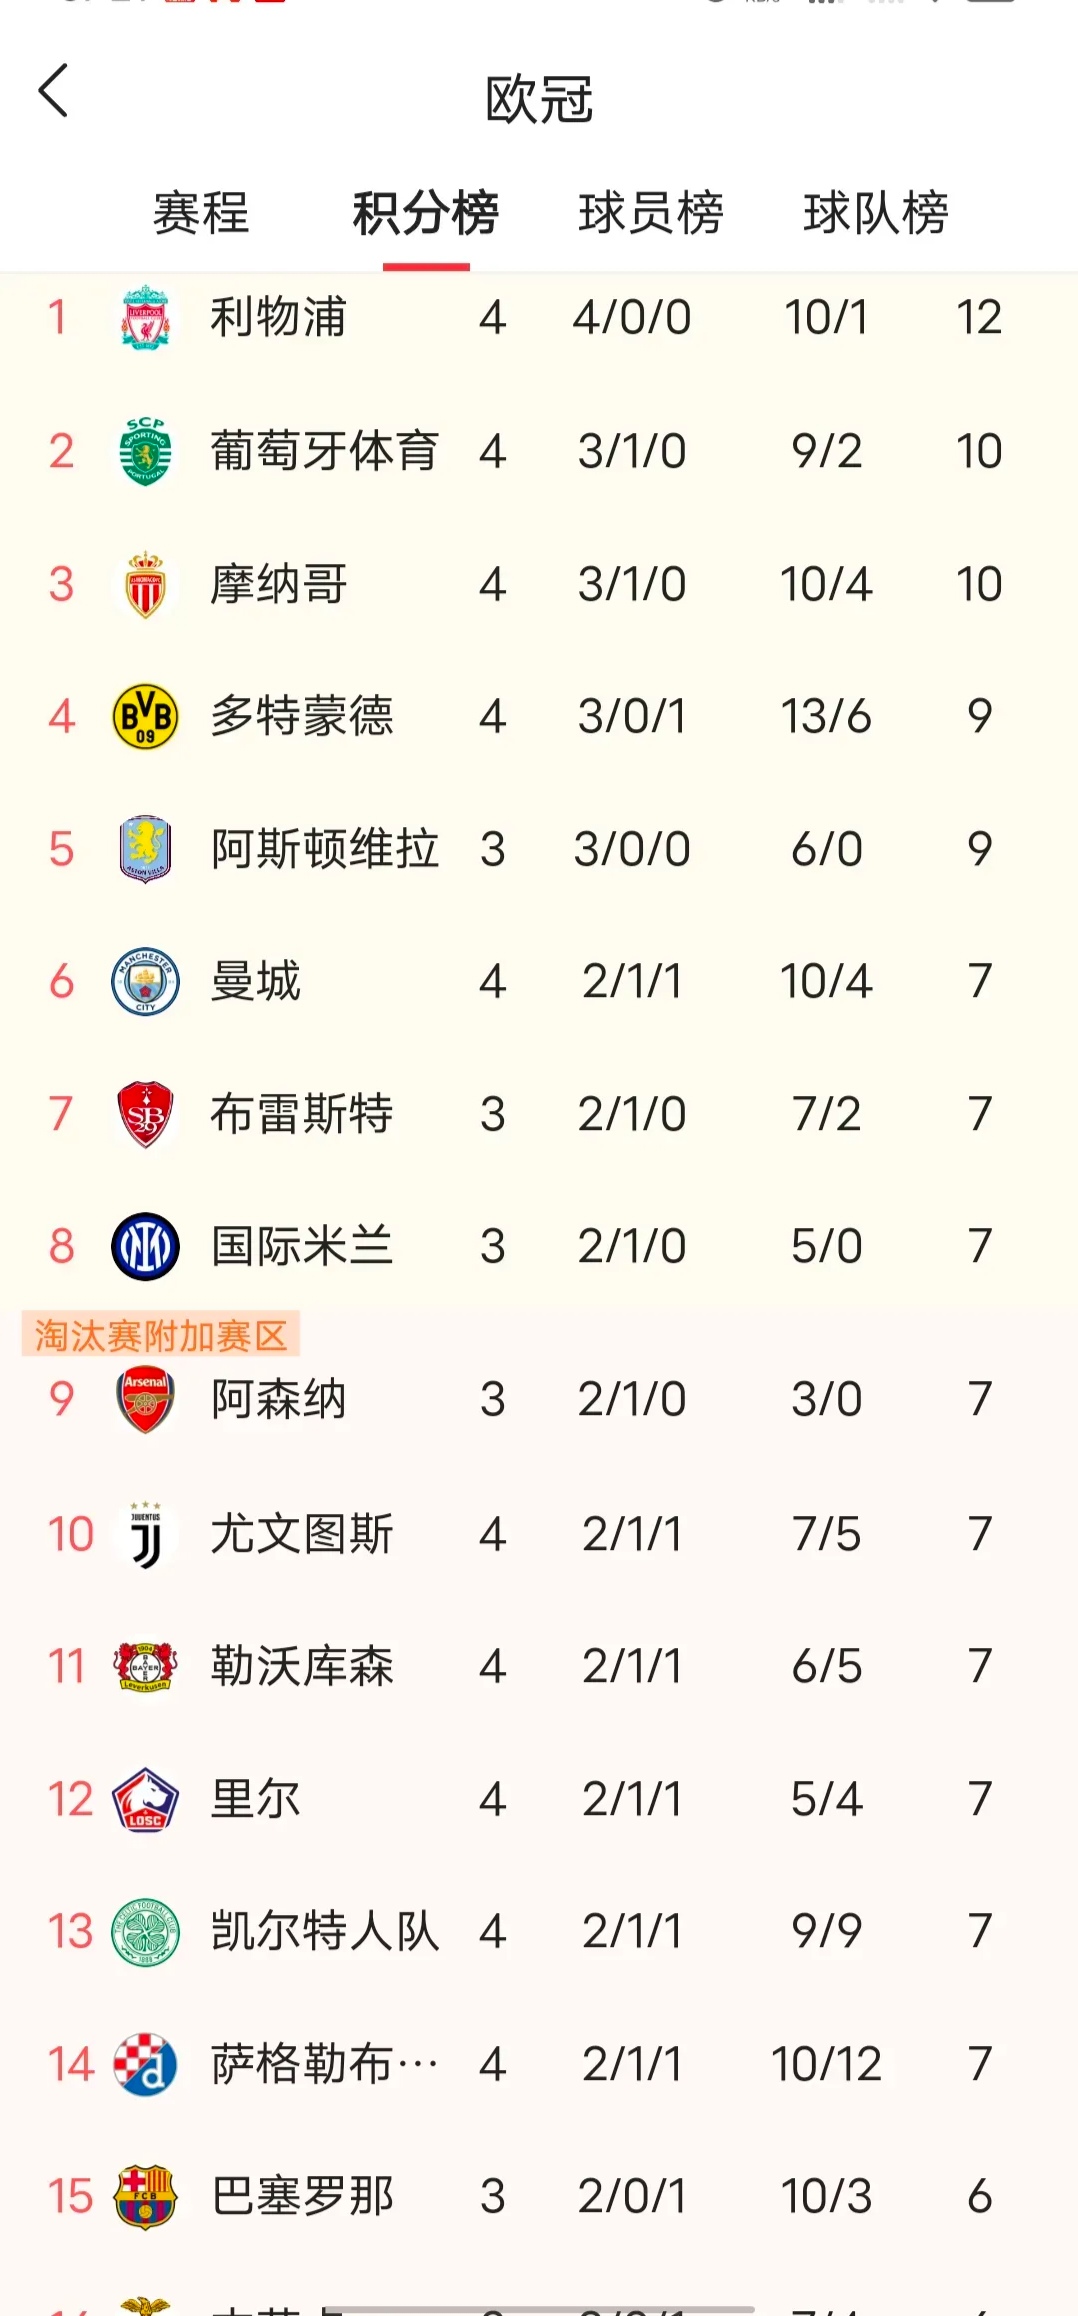Screen dimensions: 1078x2316
Task: Select the Manchester City badge
Action: click(145, 981)
